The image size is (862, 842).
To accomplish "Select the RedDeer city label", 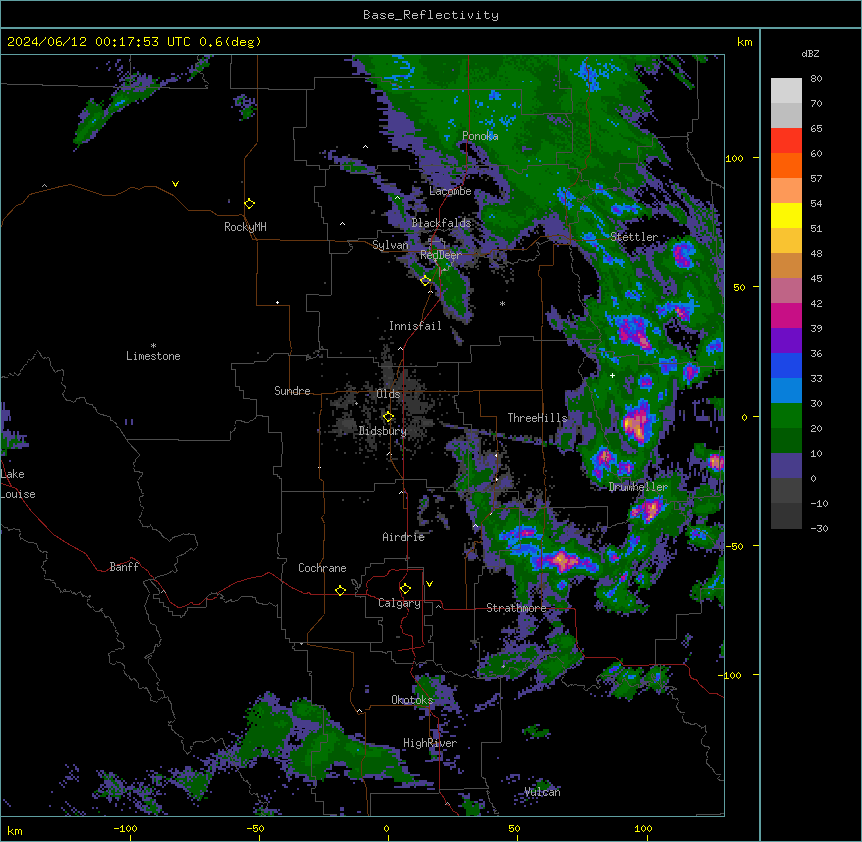I will 441,255.
